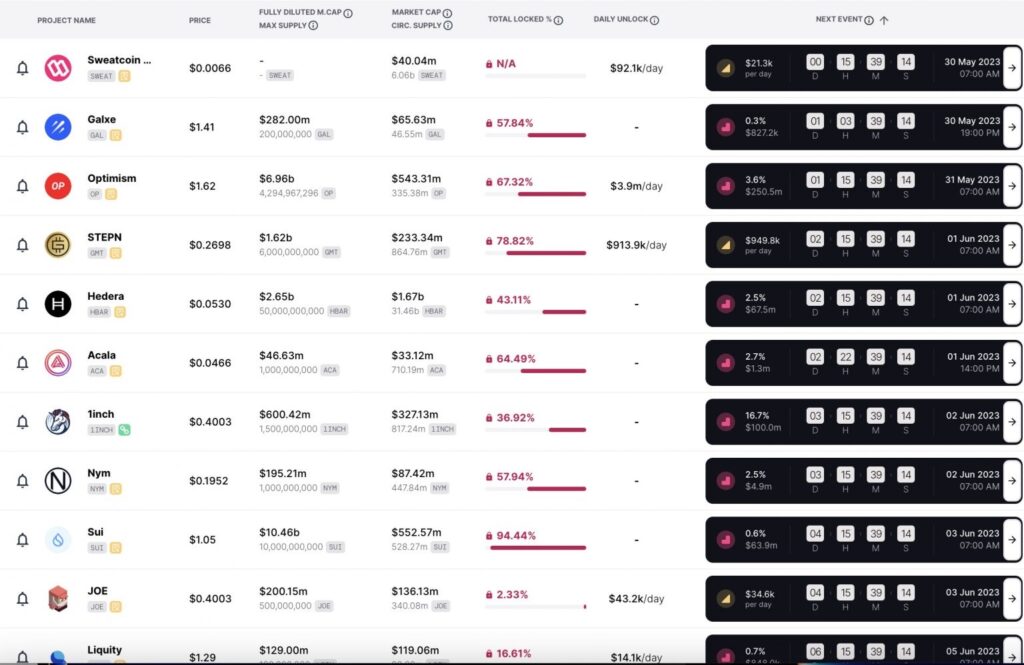Screen dimensions: 1024x665
Task: Open the Acala project logo
Action: tap(58, 363)
